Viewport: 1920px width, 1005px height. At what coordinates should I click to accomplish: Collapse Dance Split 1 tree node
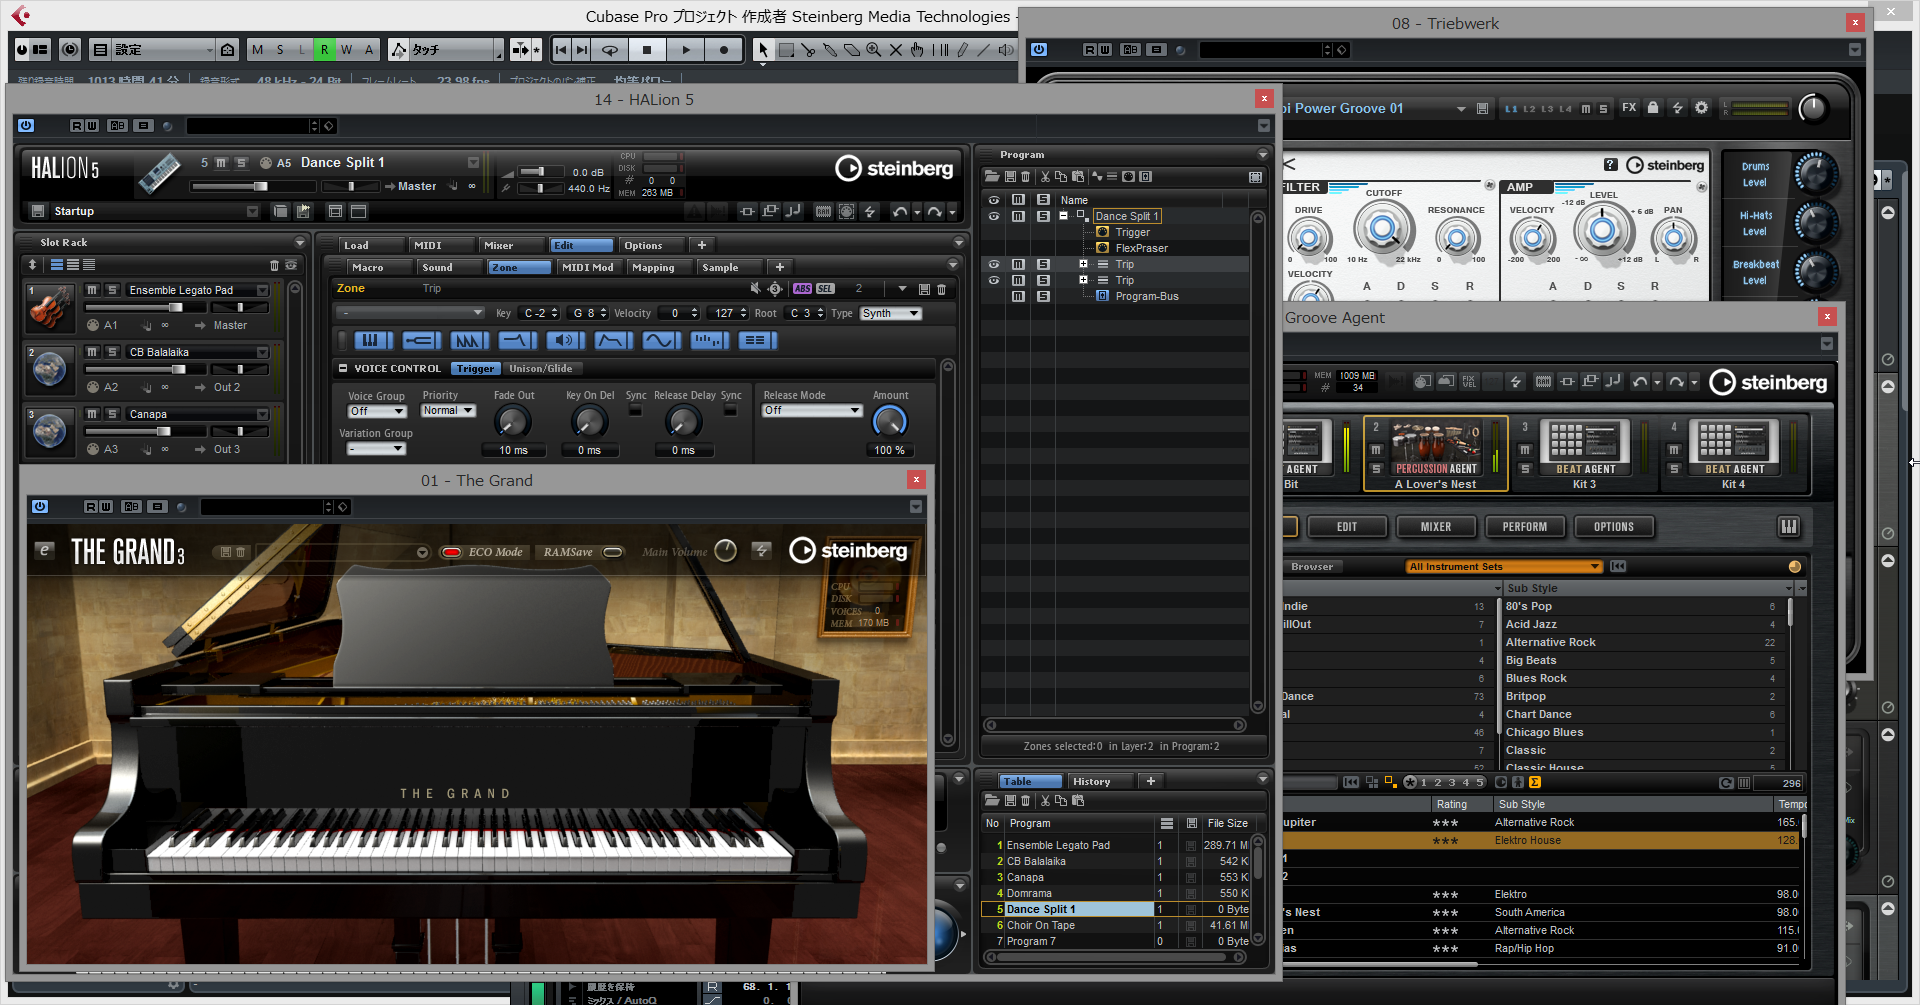coord(1064,215)
